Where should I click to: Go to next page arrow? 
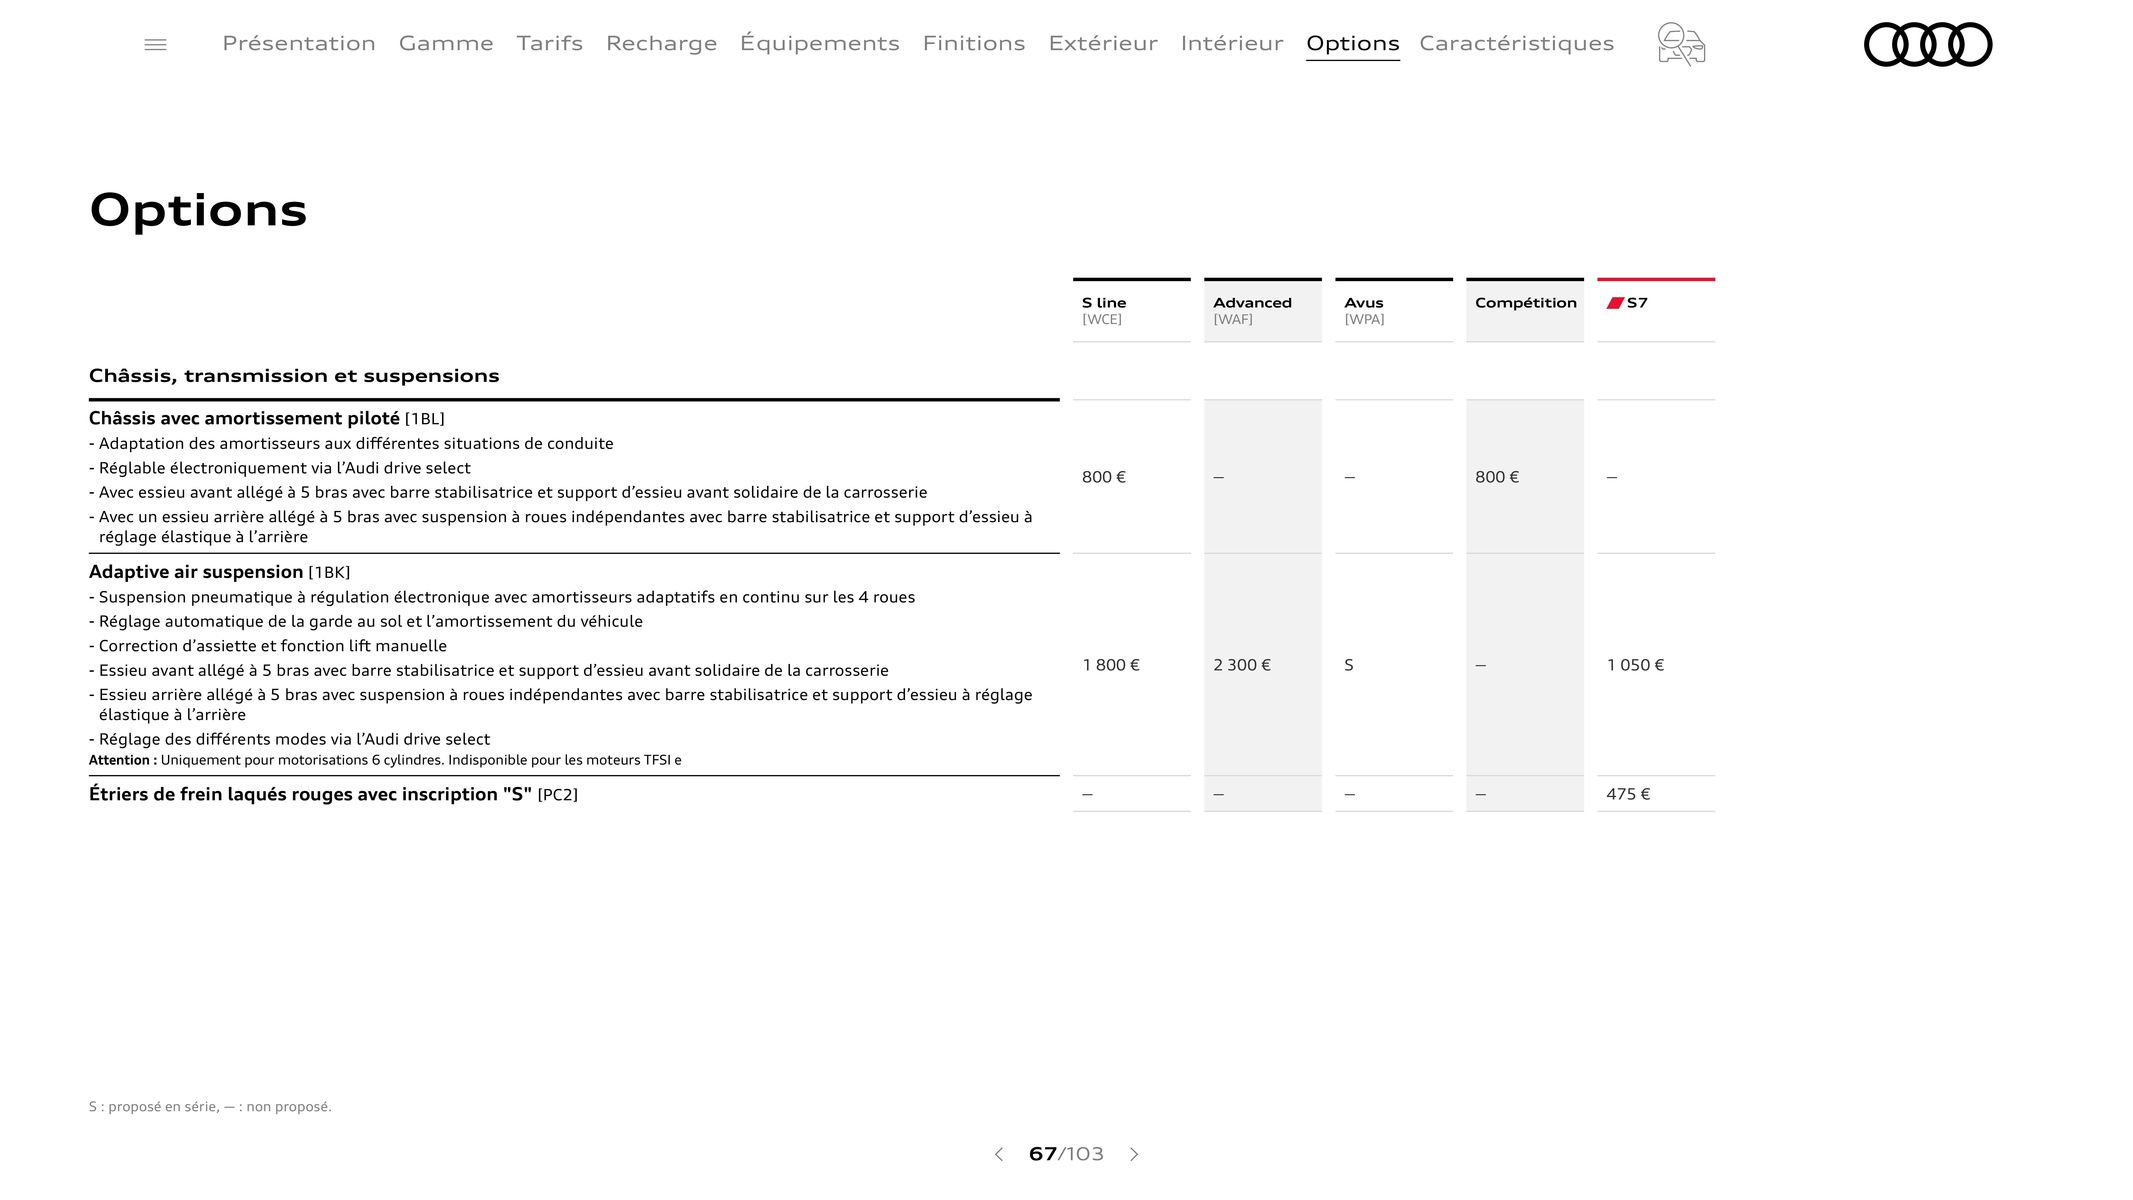[1134, 1154]
